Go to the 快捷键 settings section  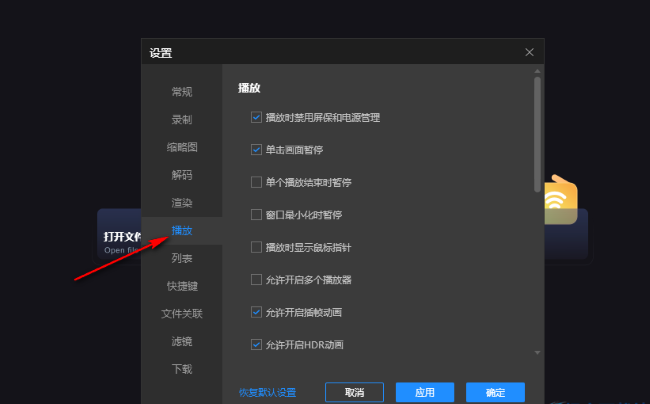181,286
